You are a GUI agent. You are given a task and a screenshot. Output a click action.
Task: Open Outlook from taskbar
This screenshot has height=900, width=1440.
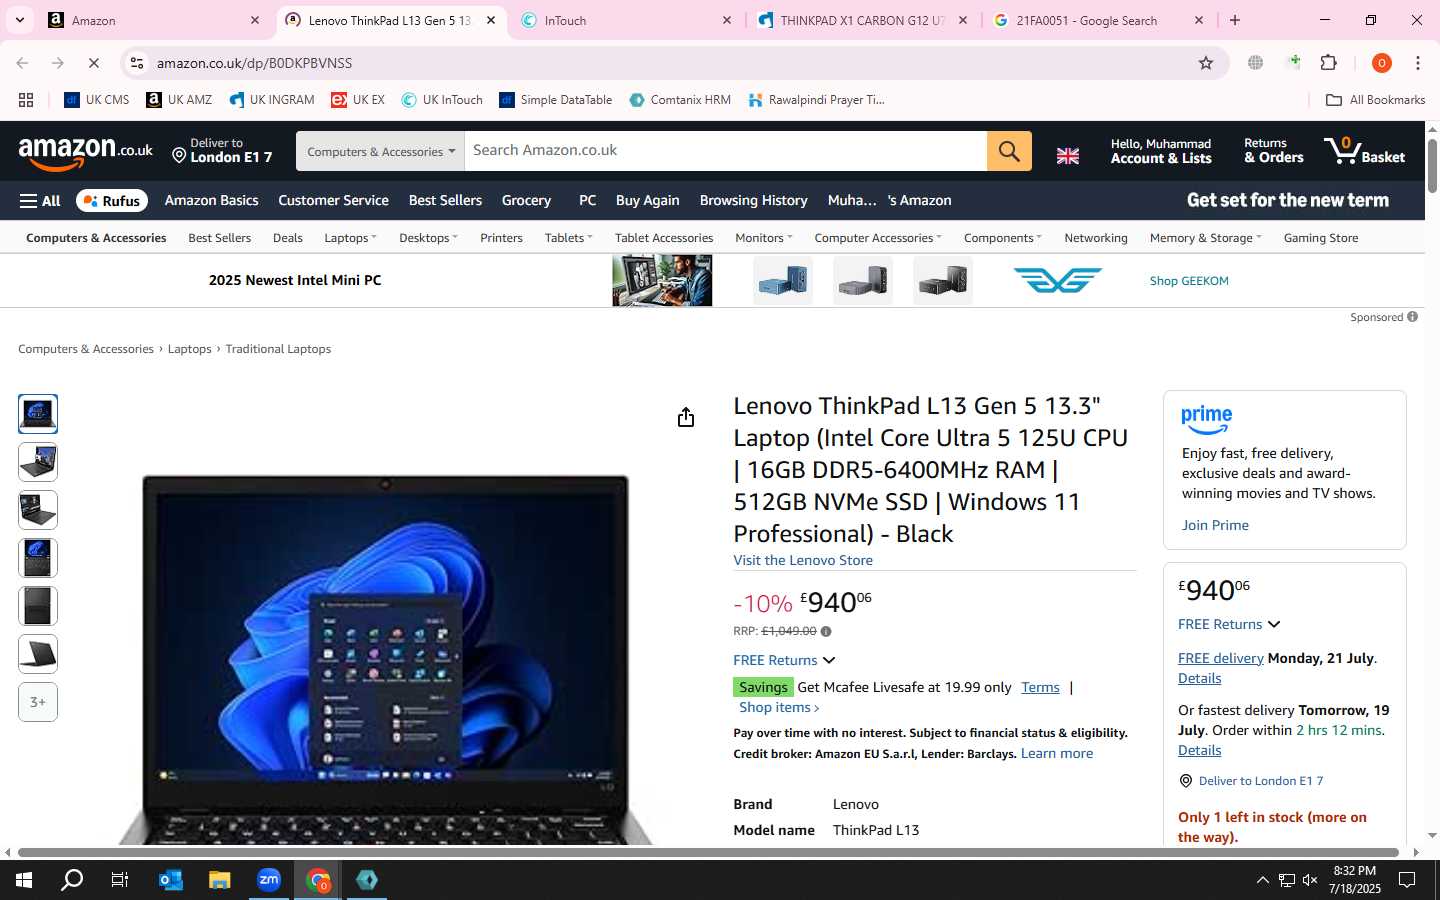(x=171, y=880)
